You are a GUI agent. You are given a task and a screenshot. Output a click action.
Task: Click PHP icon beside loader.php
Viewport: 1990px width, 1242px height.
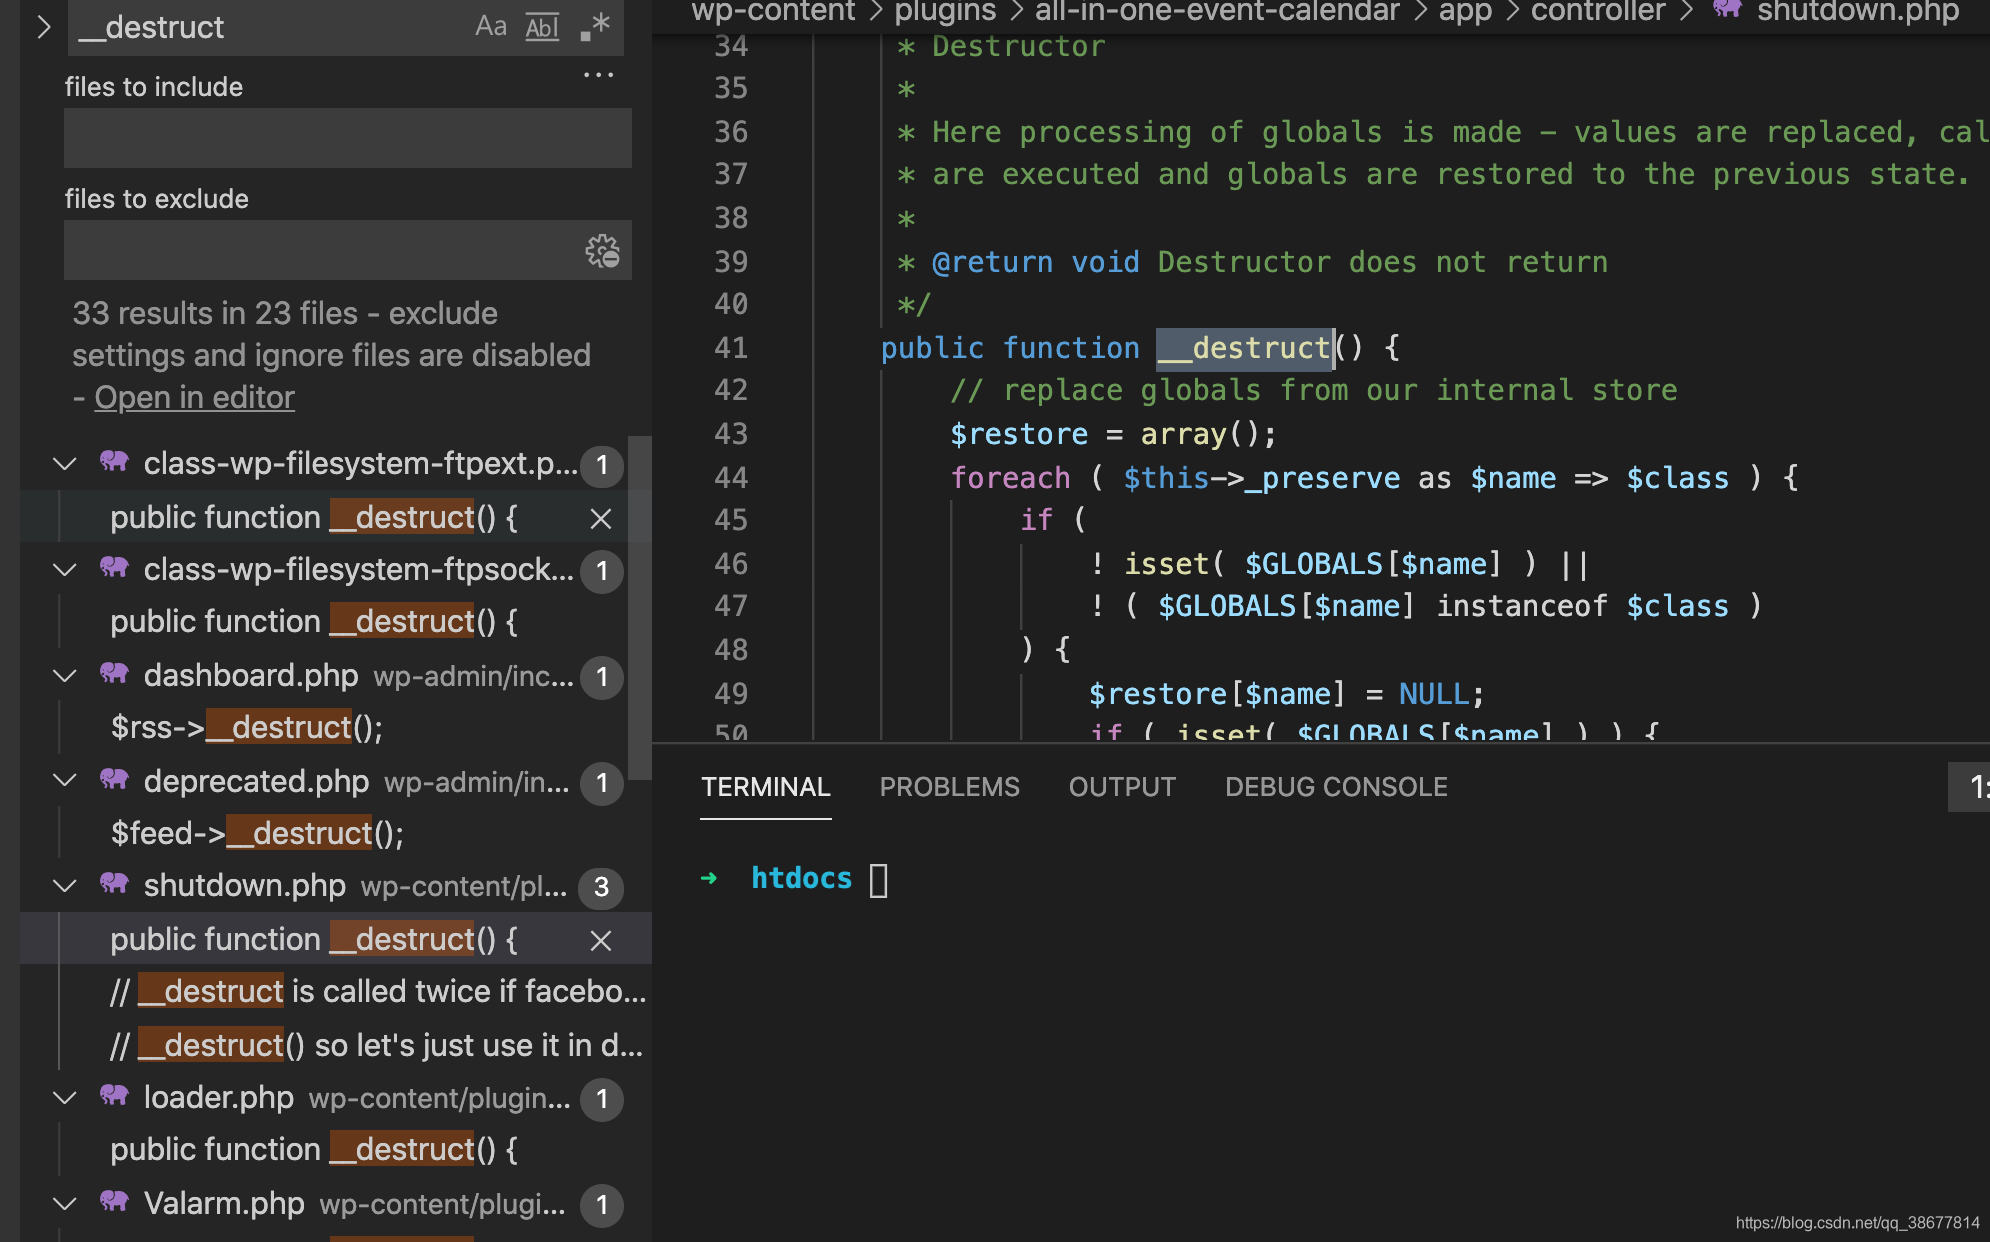[x=114, y=1096]
